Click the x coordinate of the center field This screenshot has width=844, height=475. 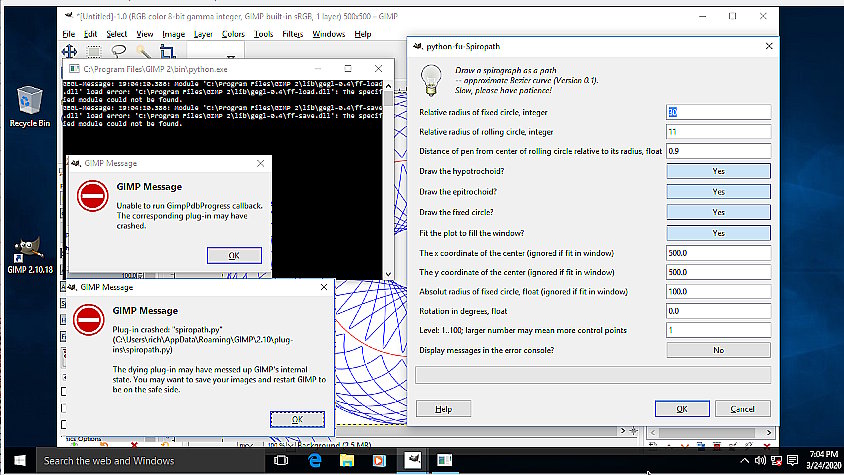coord(718,253)
